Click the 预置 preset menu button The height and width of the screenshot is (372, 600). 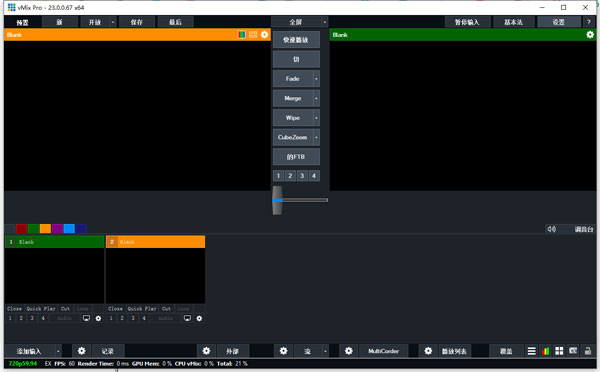pyautogui.click(x=22, y=22)
